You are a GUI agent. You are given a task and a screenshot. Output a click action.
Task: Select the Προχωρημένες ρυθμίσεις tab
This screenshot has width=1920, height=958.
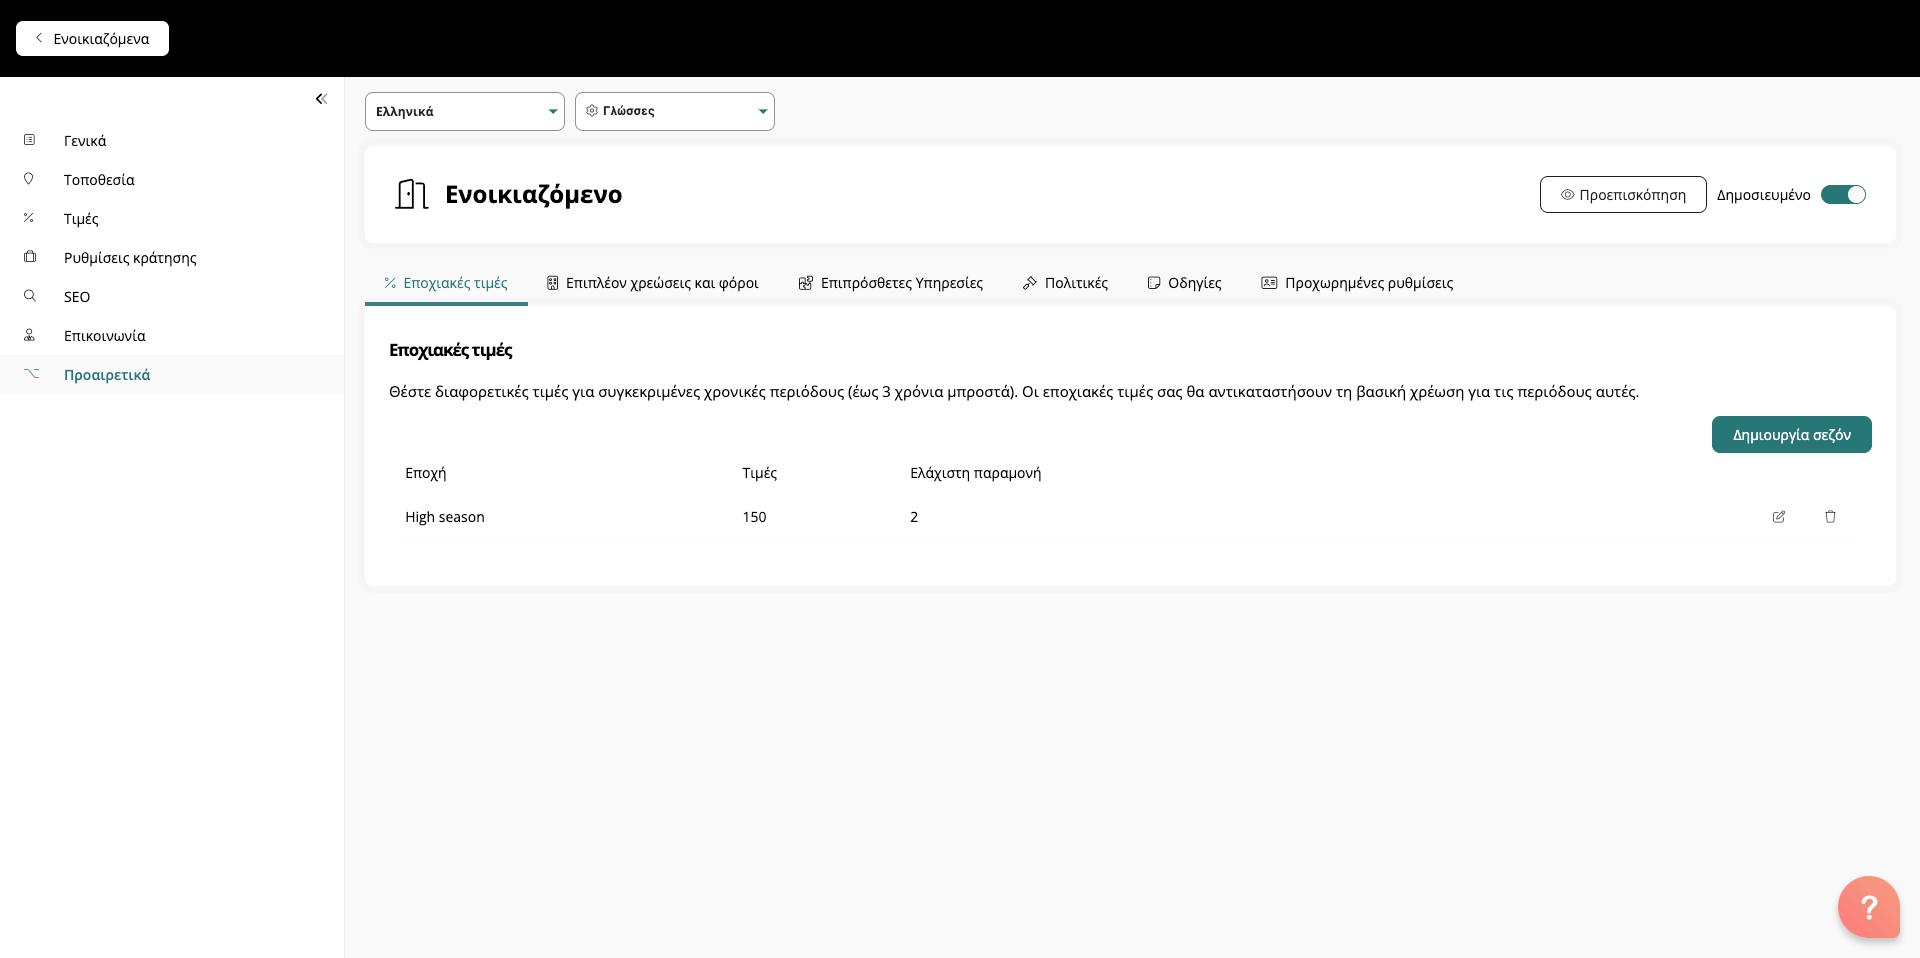click(1357, 283)
